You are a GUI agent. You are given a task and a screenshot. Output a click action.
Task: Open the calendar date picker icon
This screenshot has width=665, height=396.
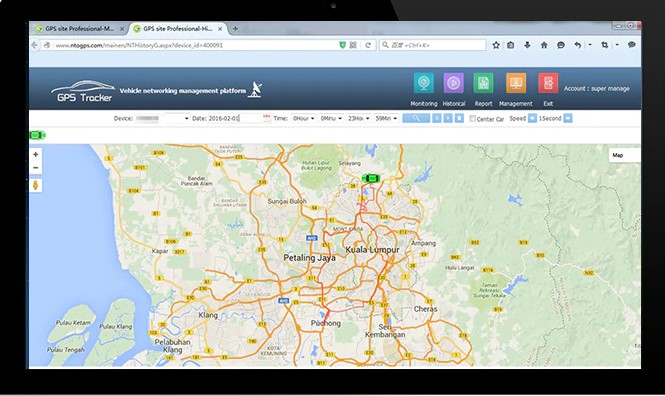coord(266,118)
